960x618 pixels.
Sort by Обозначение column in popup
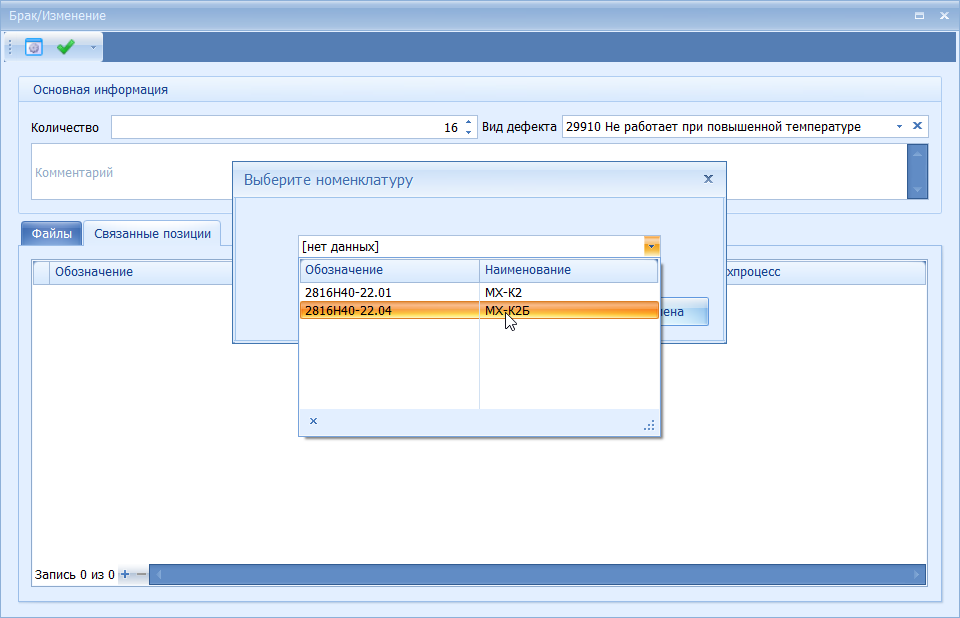click(390, 270)
